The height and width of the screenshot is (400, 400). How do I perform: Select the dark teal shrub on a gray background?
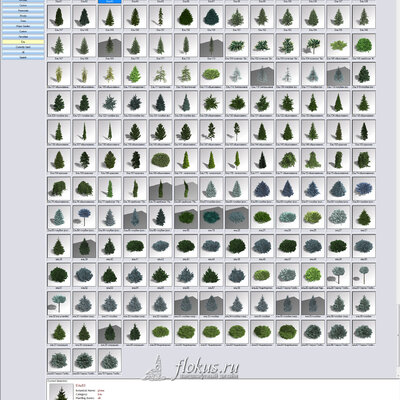click(211, 217)
